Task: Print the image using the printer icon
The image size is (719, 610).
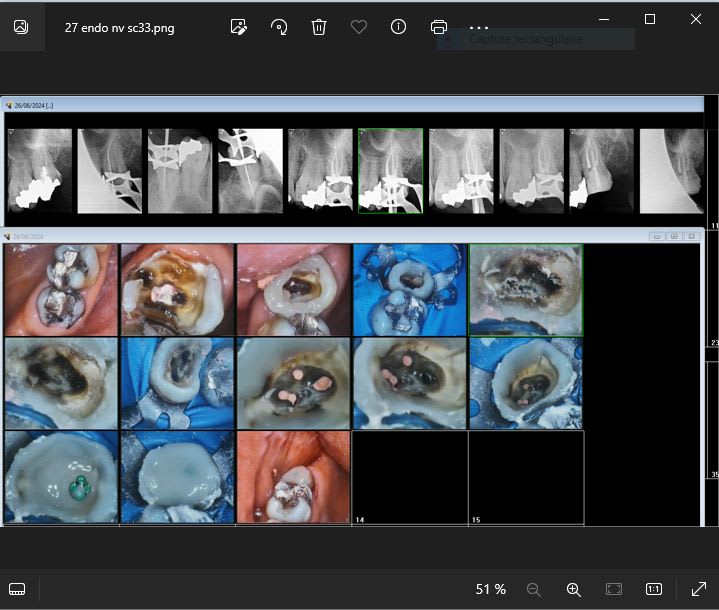Action: click(438, 27)
